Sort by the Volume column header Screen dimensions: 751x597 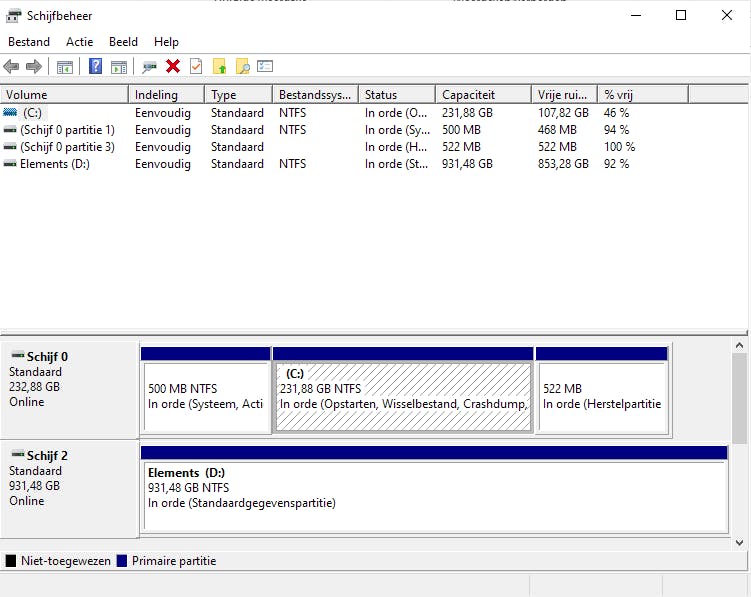[65, 95]
